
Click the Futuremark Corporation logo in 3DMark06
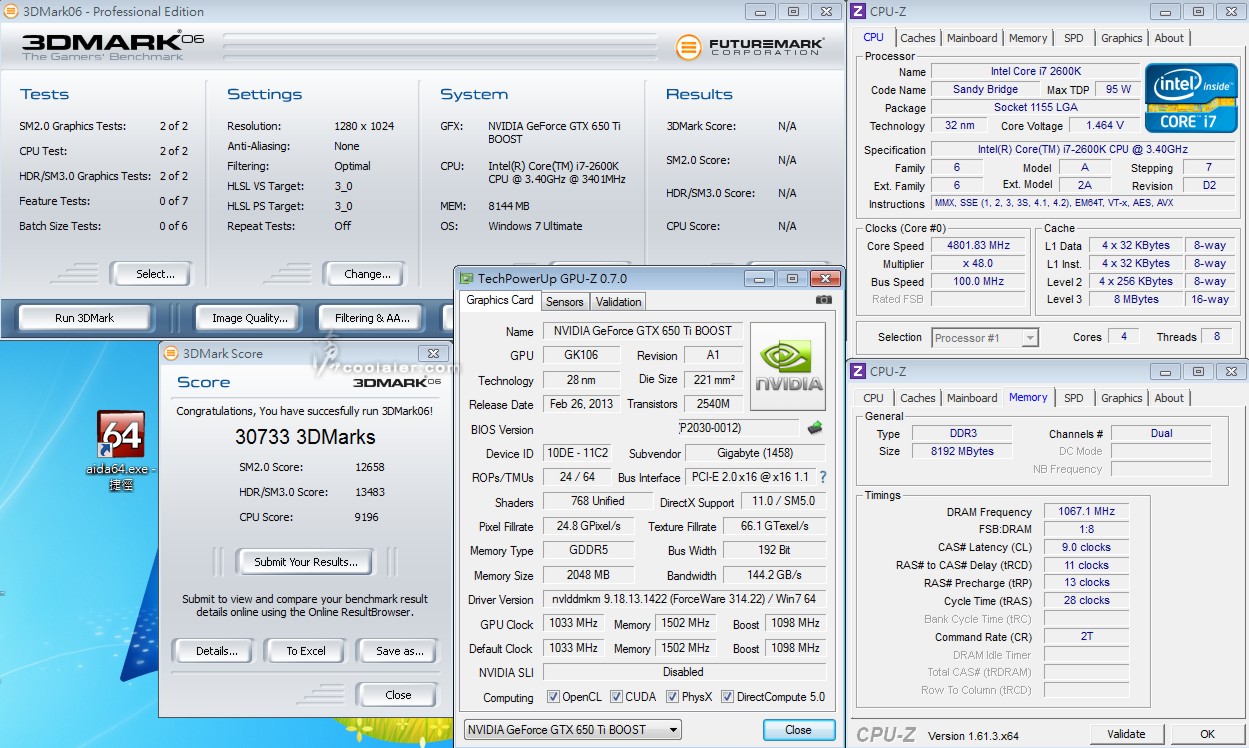coord(750,47)
